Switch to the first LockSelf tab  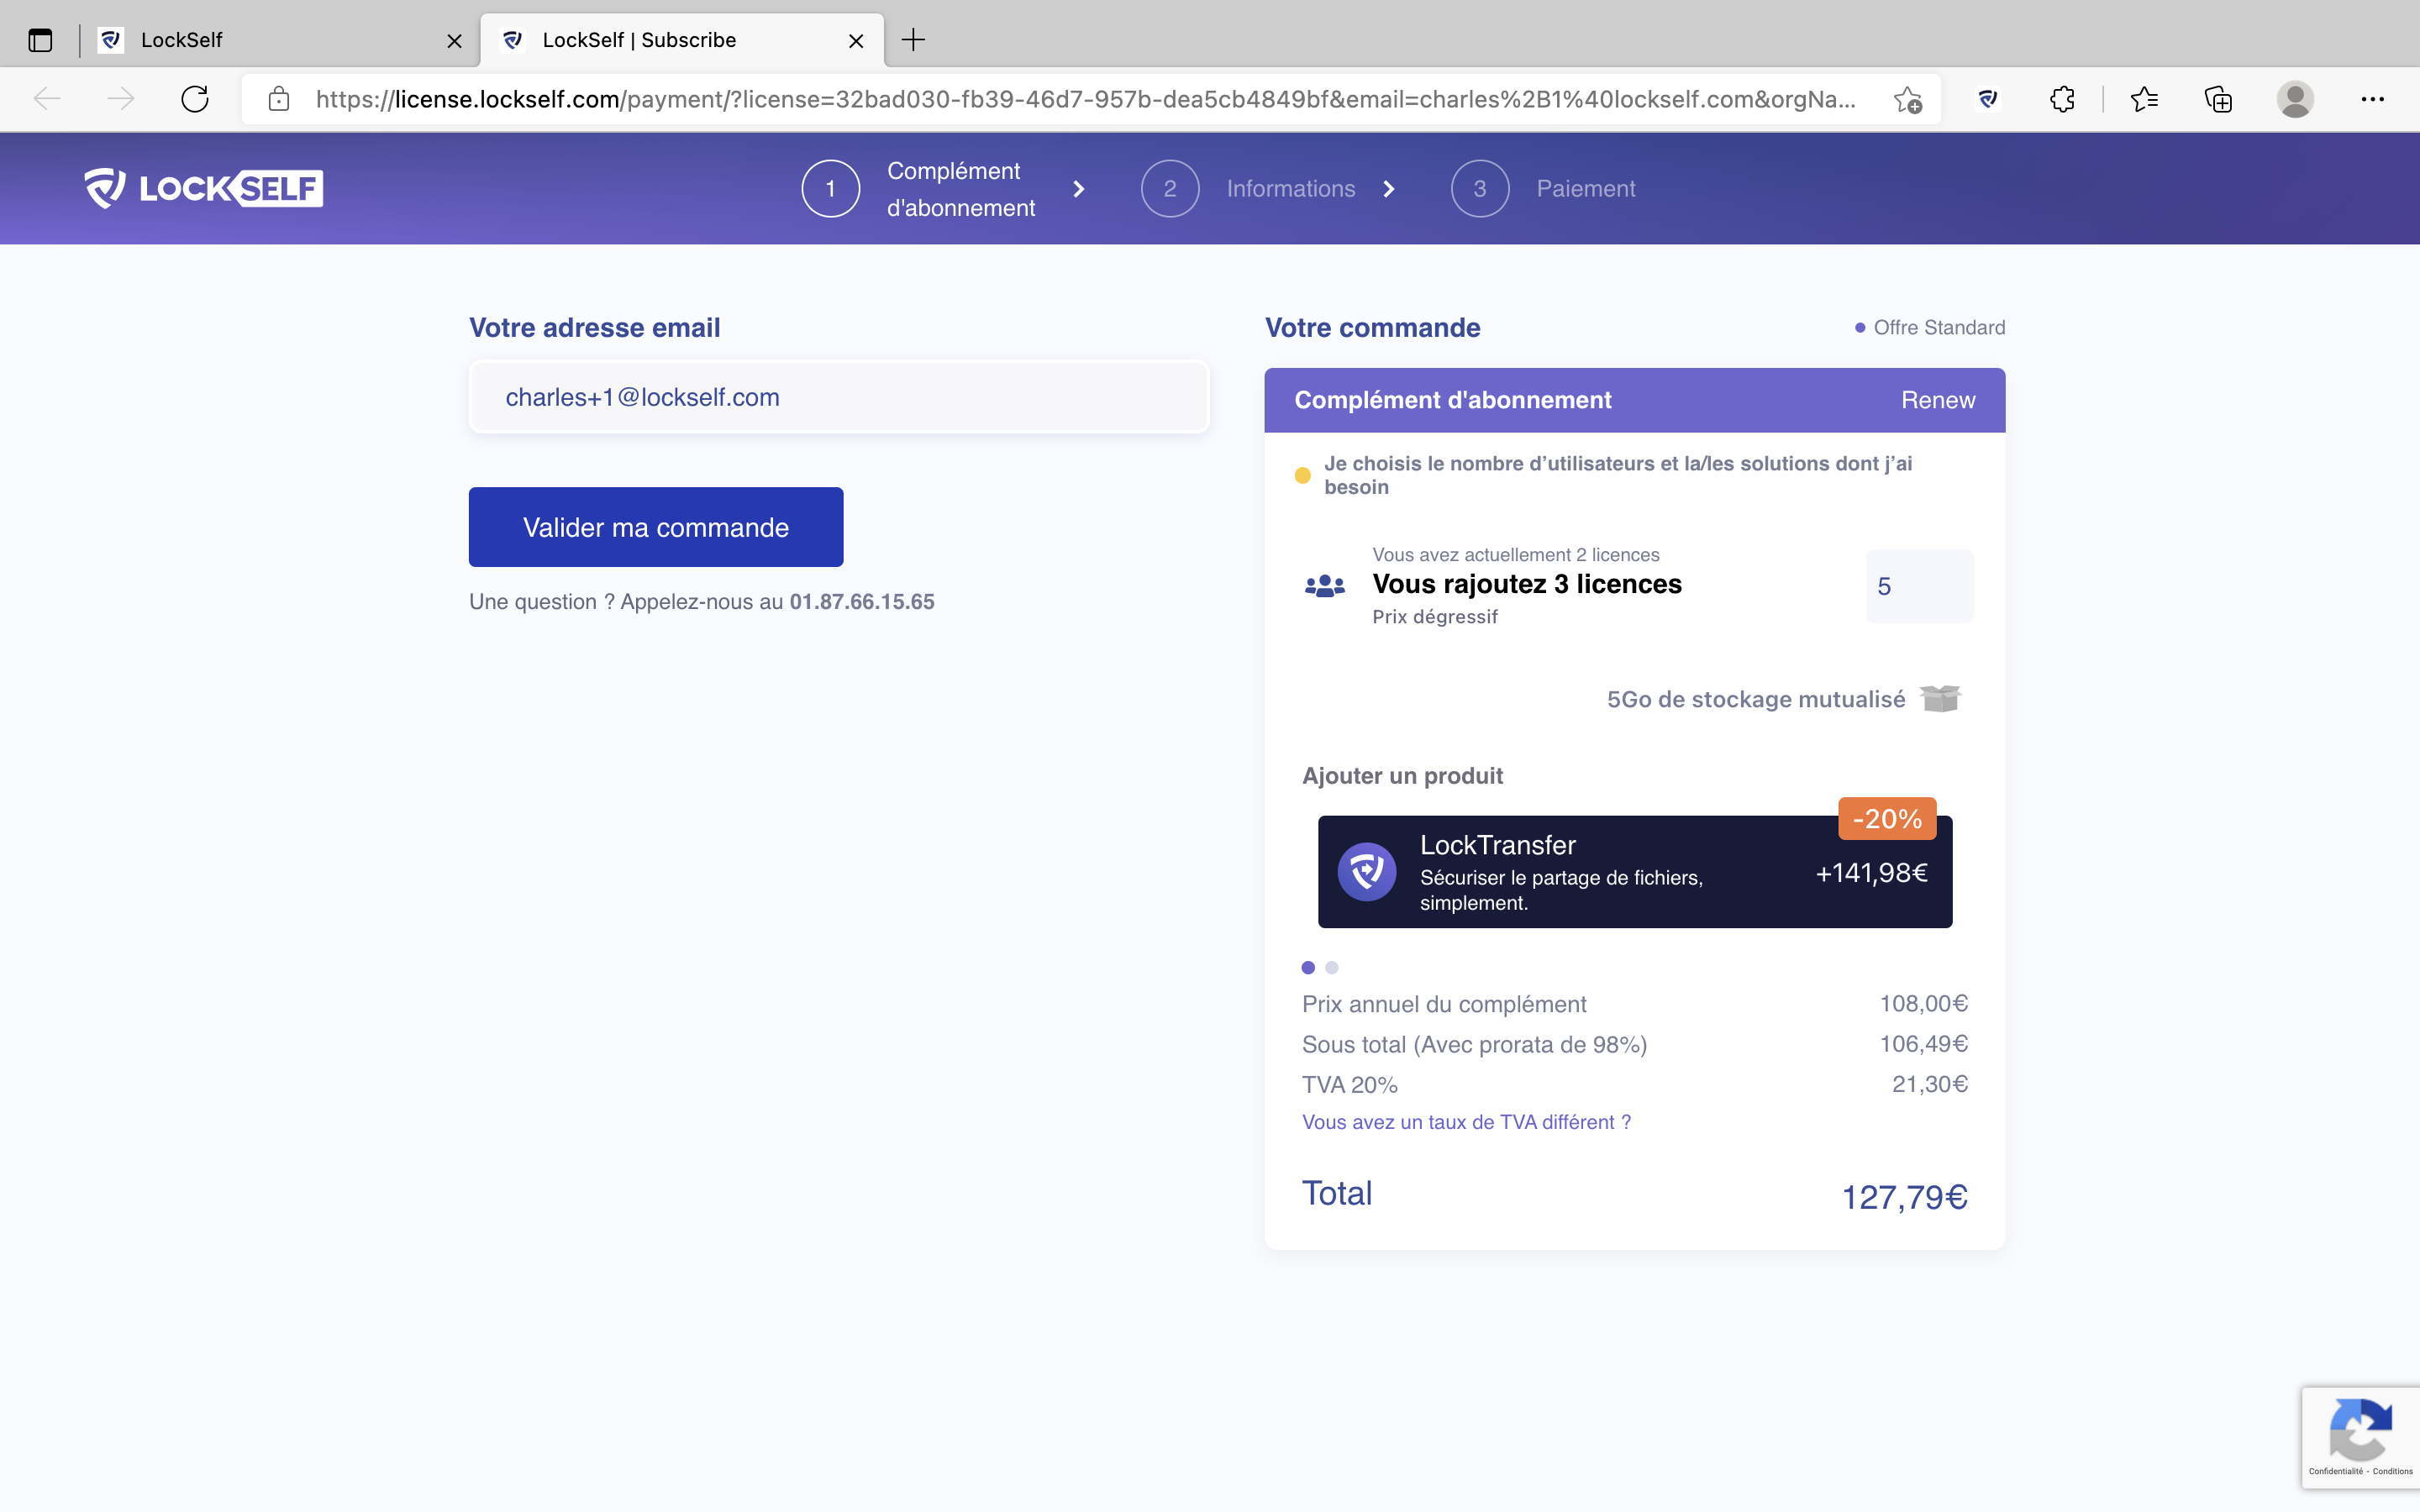(x=270, y=40)
